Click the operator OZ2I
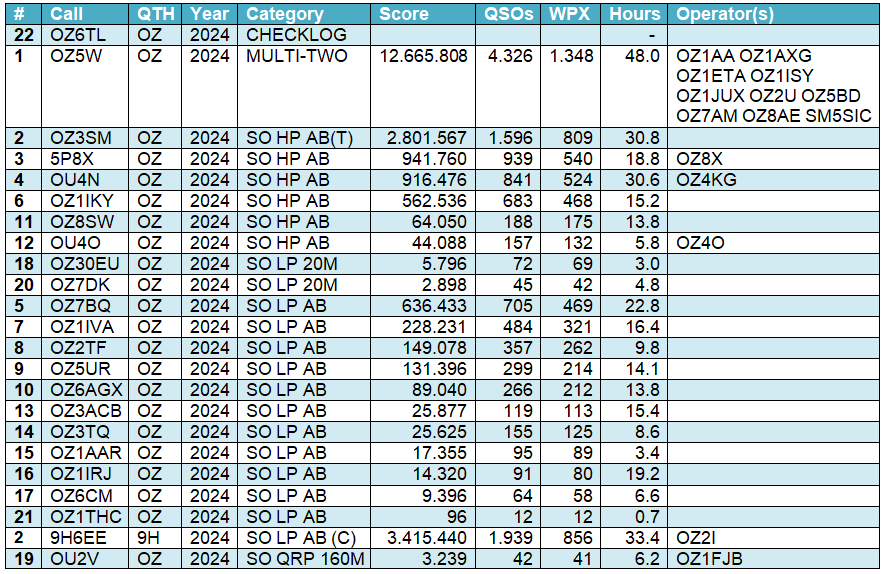The width and height of the screenshot is (885, 574). [x=696, y=537]
